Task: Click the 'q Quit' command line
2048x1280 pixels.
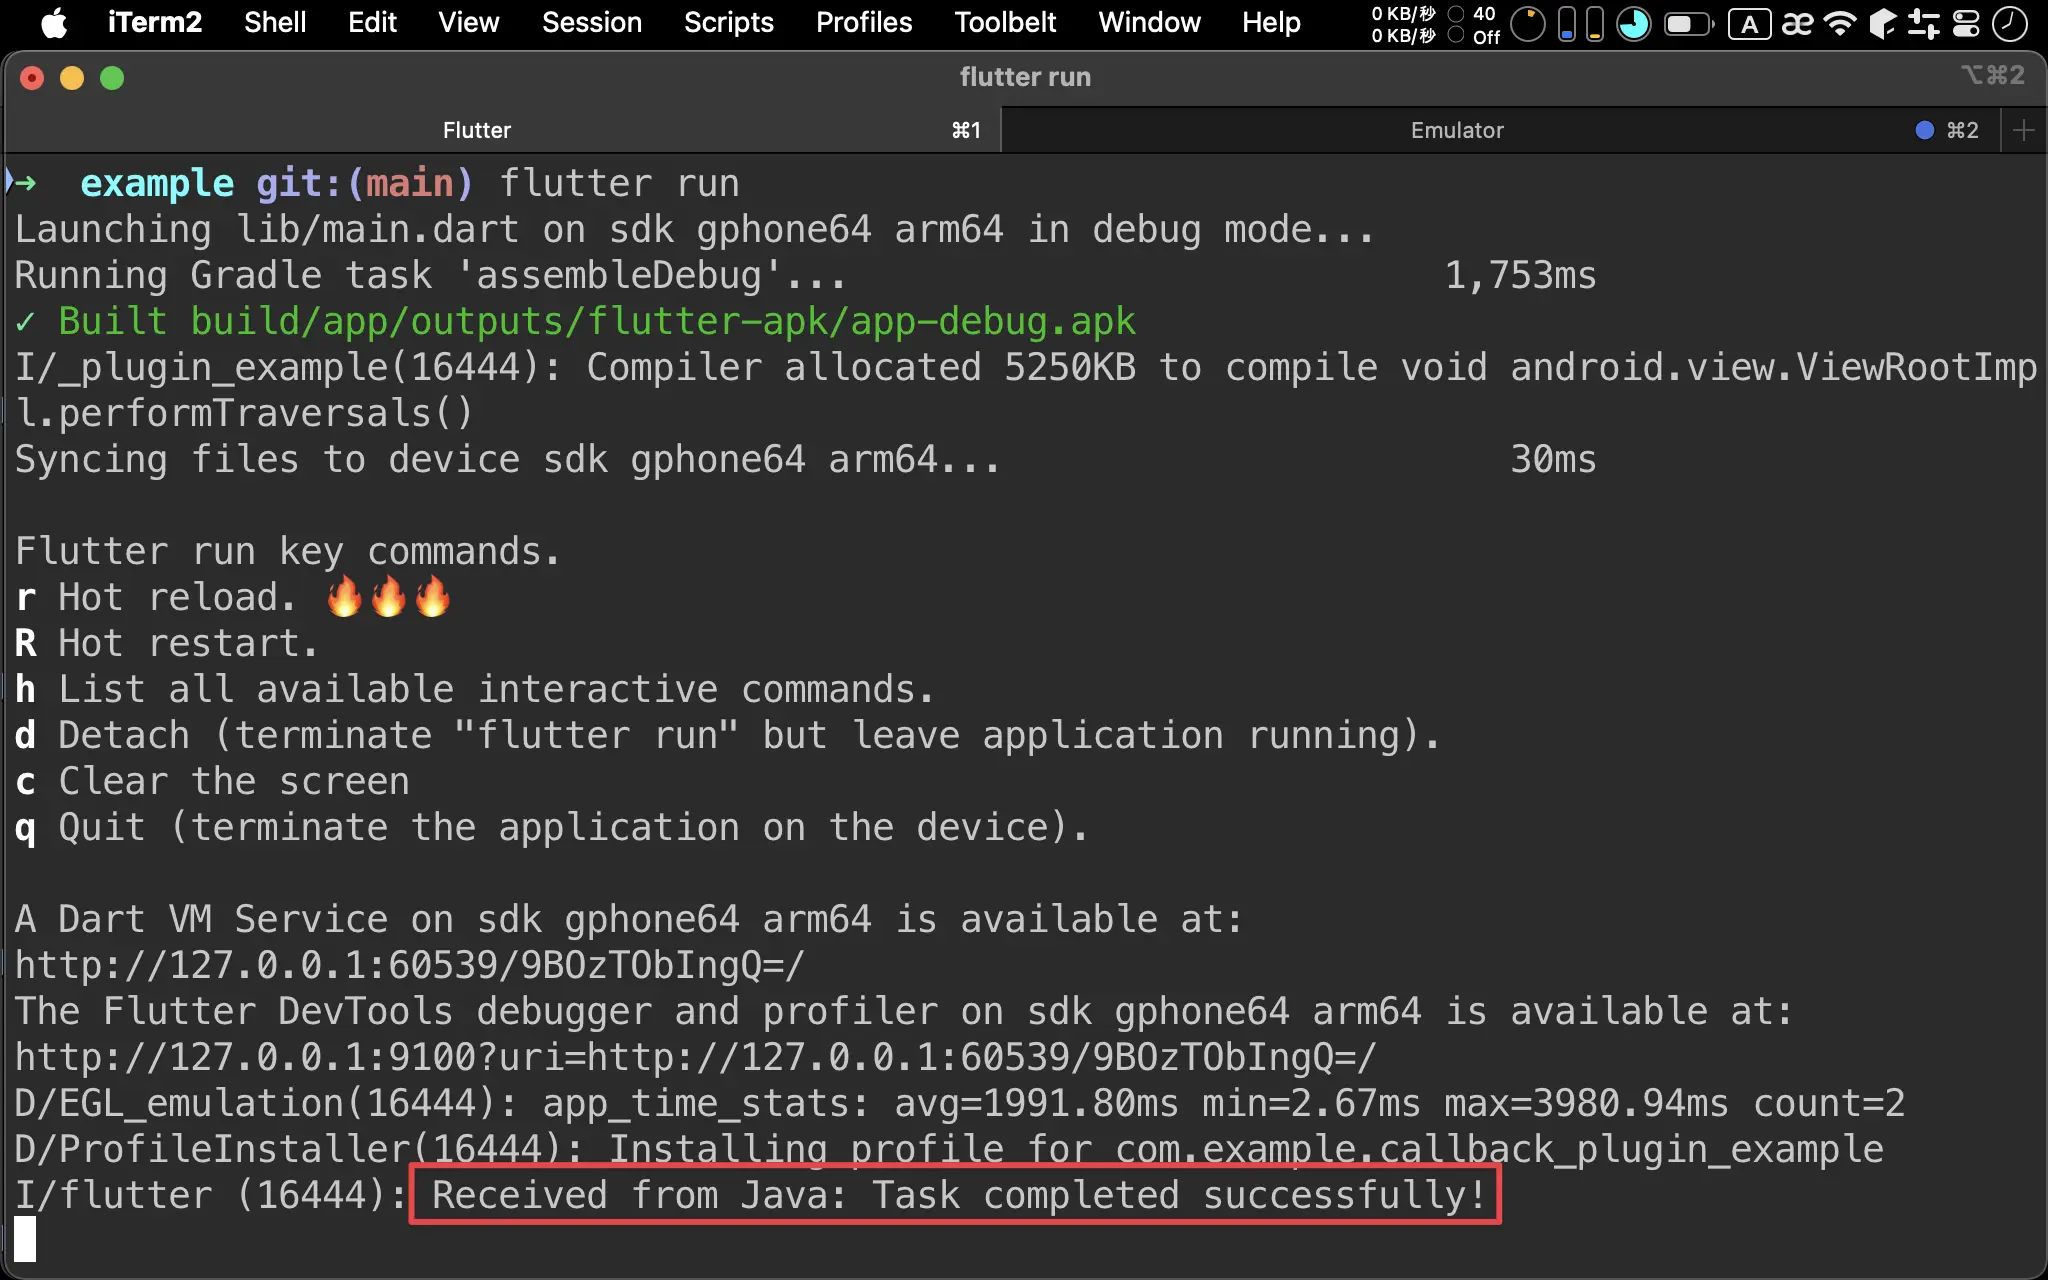Action: click(552, 827)
